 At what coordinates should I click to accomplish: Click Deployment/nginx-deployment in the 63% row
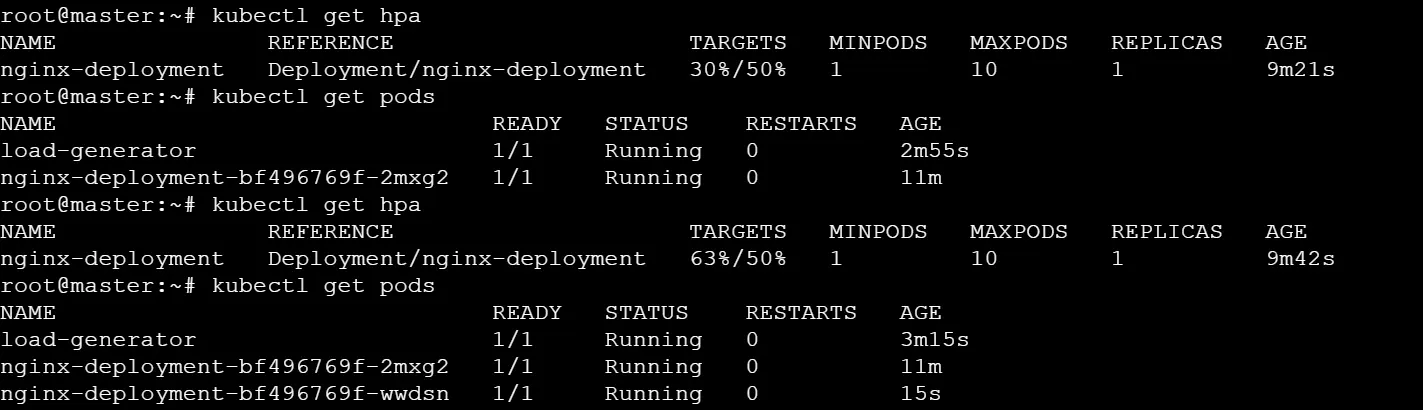[457, 259]
